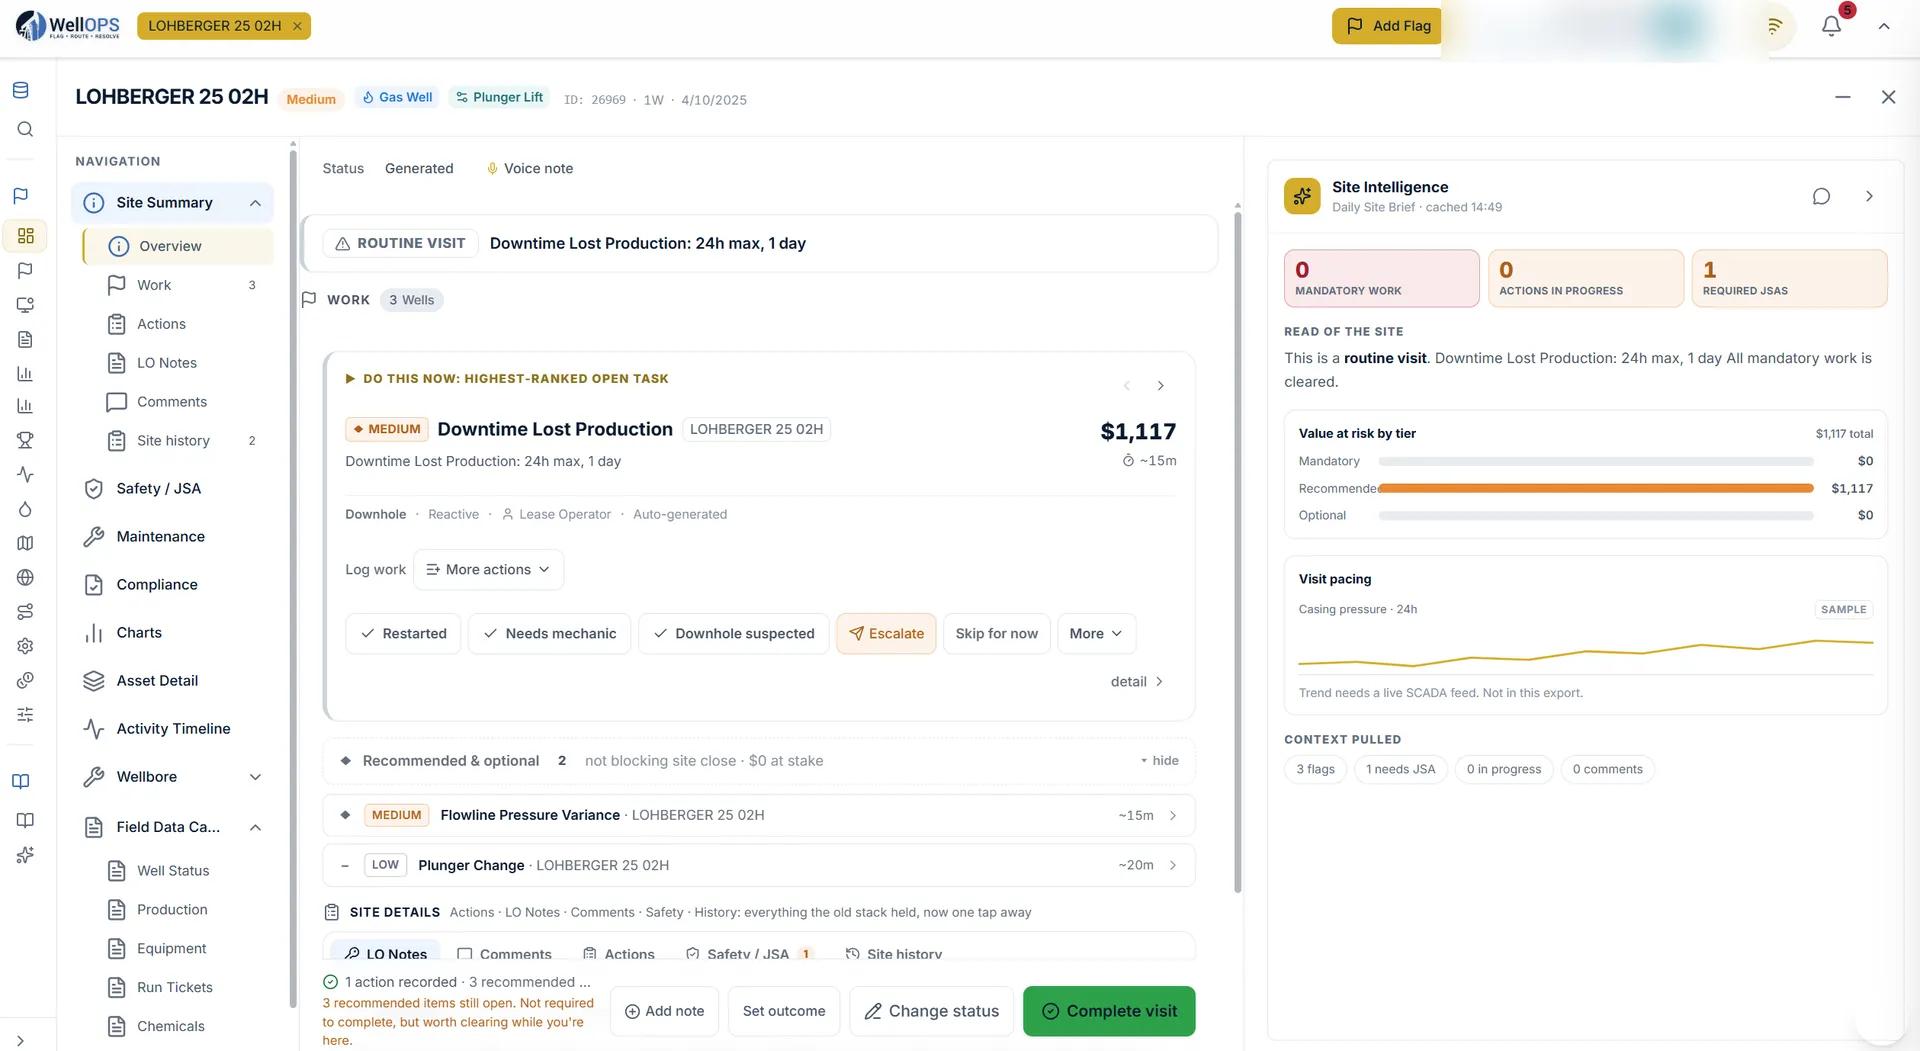Open LO Notes in navigation
This screenshot has height=1051, width=1920.
pyautogui.click(x=166, y=363)
